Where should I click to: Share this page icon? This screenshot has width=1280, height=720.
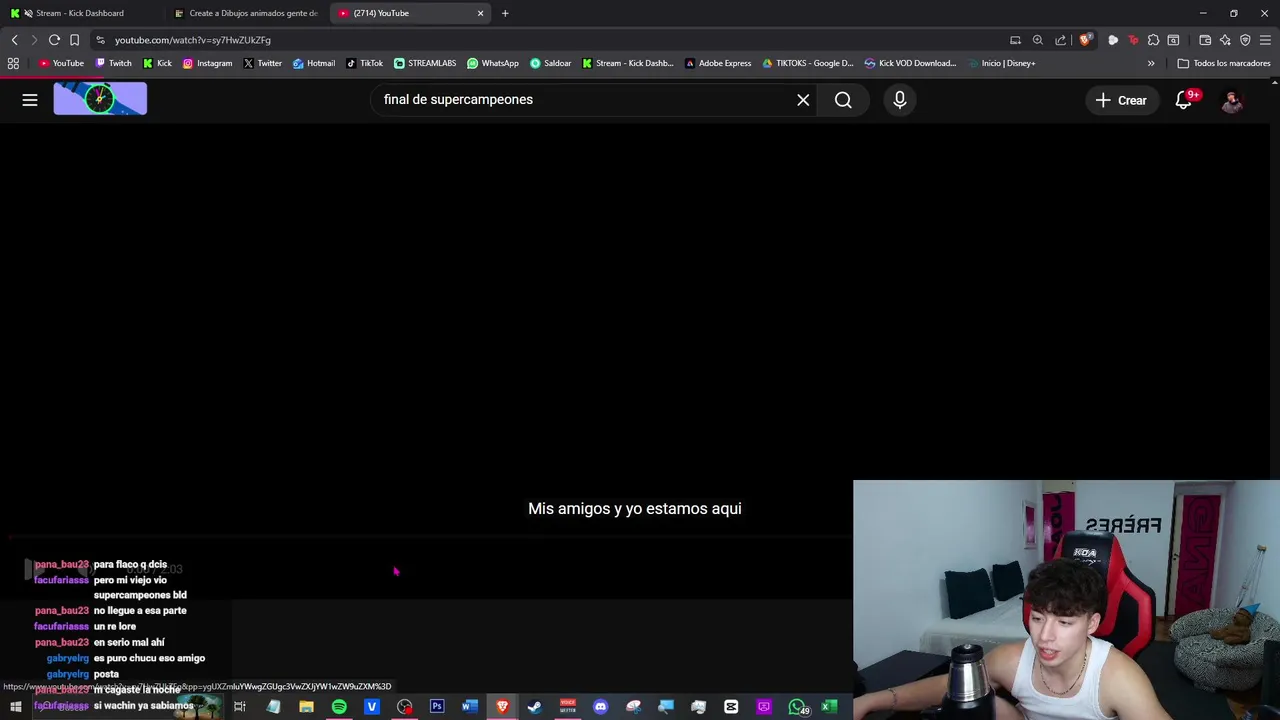(x=1061, y=40)
